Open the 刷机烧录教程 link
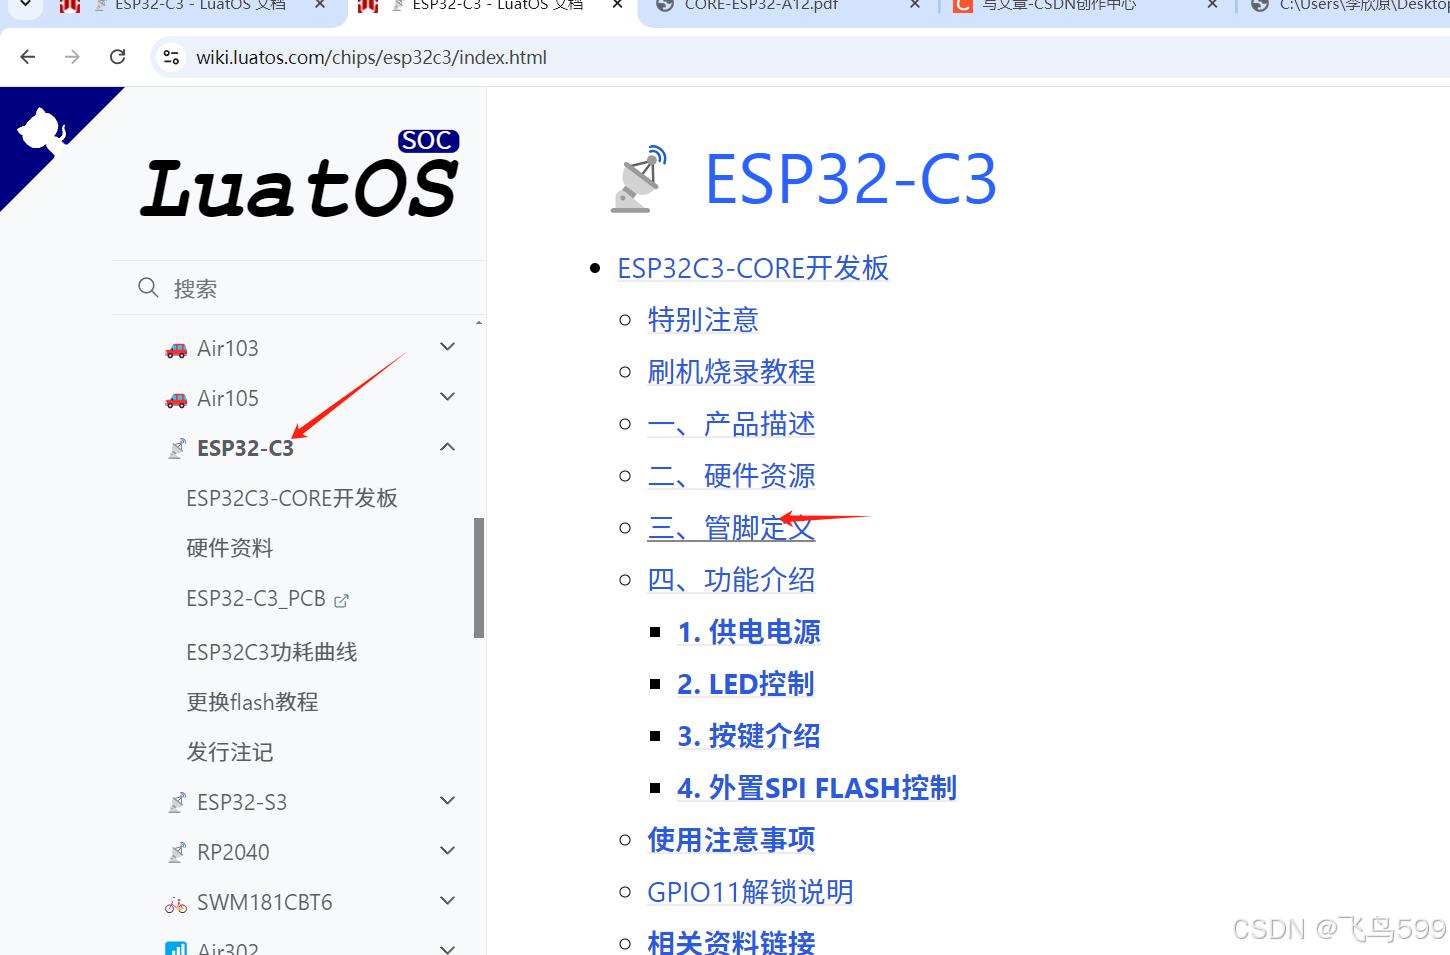Screen dimensions: 1450x955 (731, 372)
